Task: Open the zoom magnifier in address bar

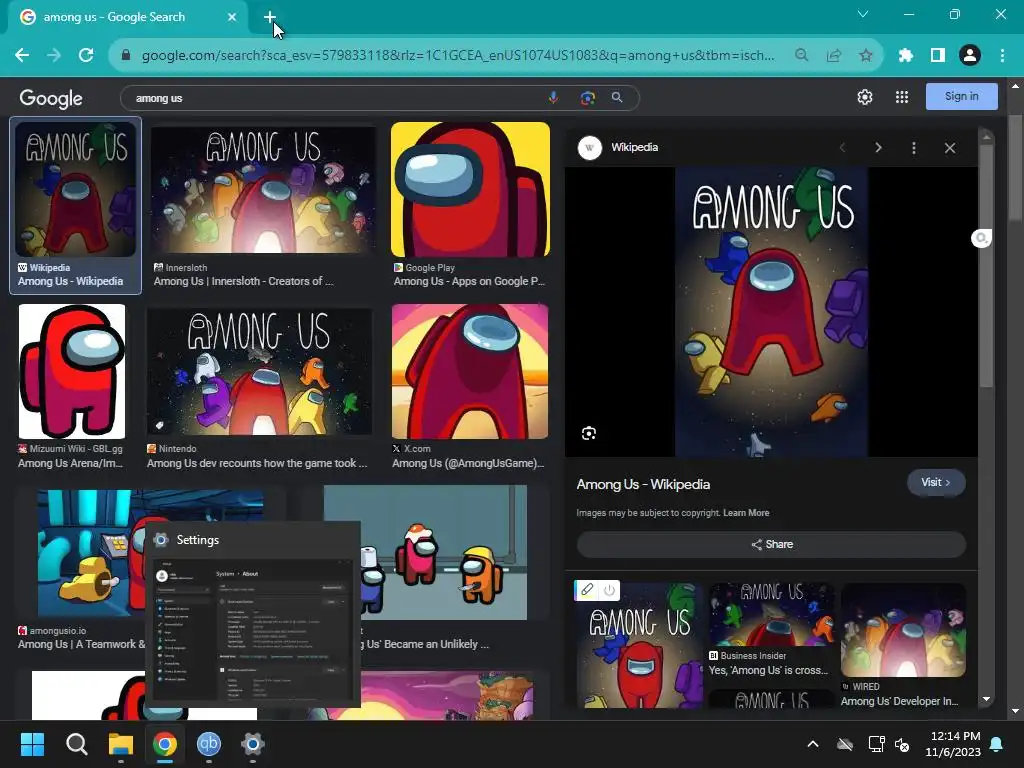Action: [x=801, y=56]
